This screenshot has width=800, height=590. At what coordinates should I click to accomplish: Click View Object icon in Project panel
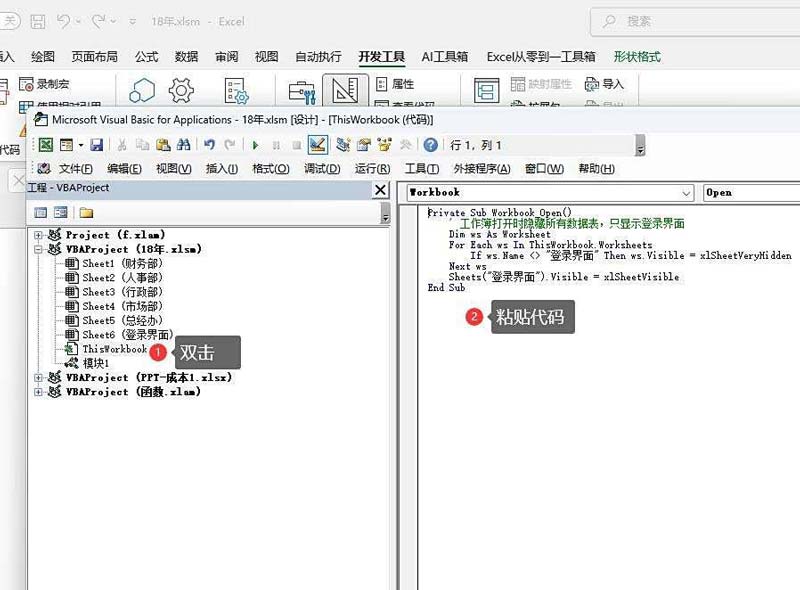(x=61, y=213)
